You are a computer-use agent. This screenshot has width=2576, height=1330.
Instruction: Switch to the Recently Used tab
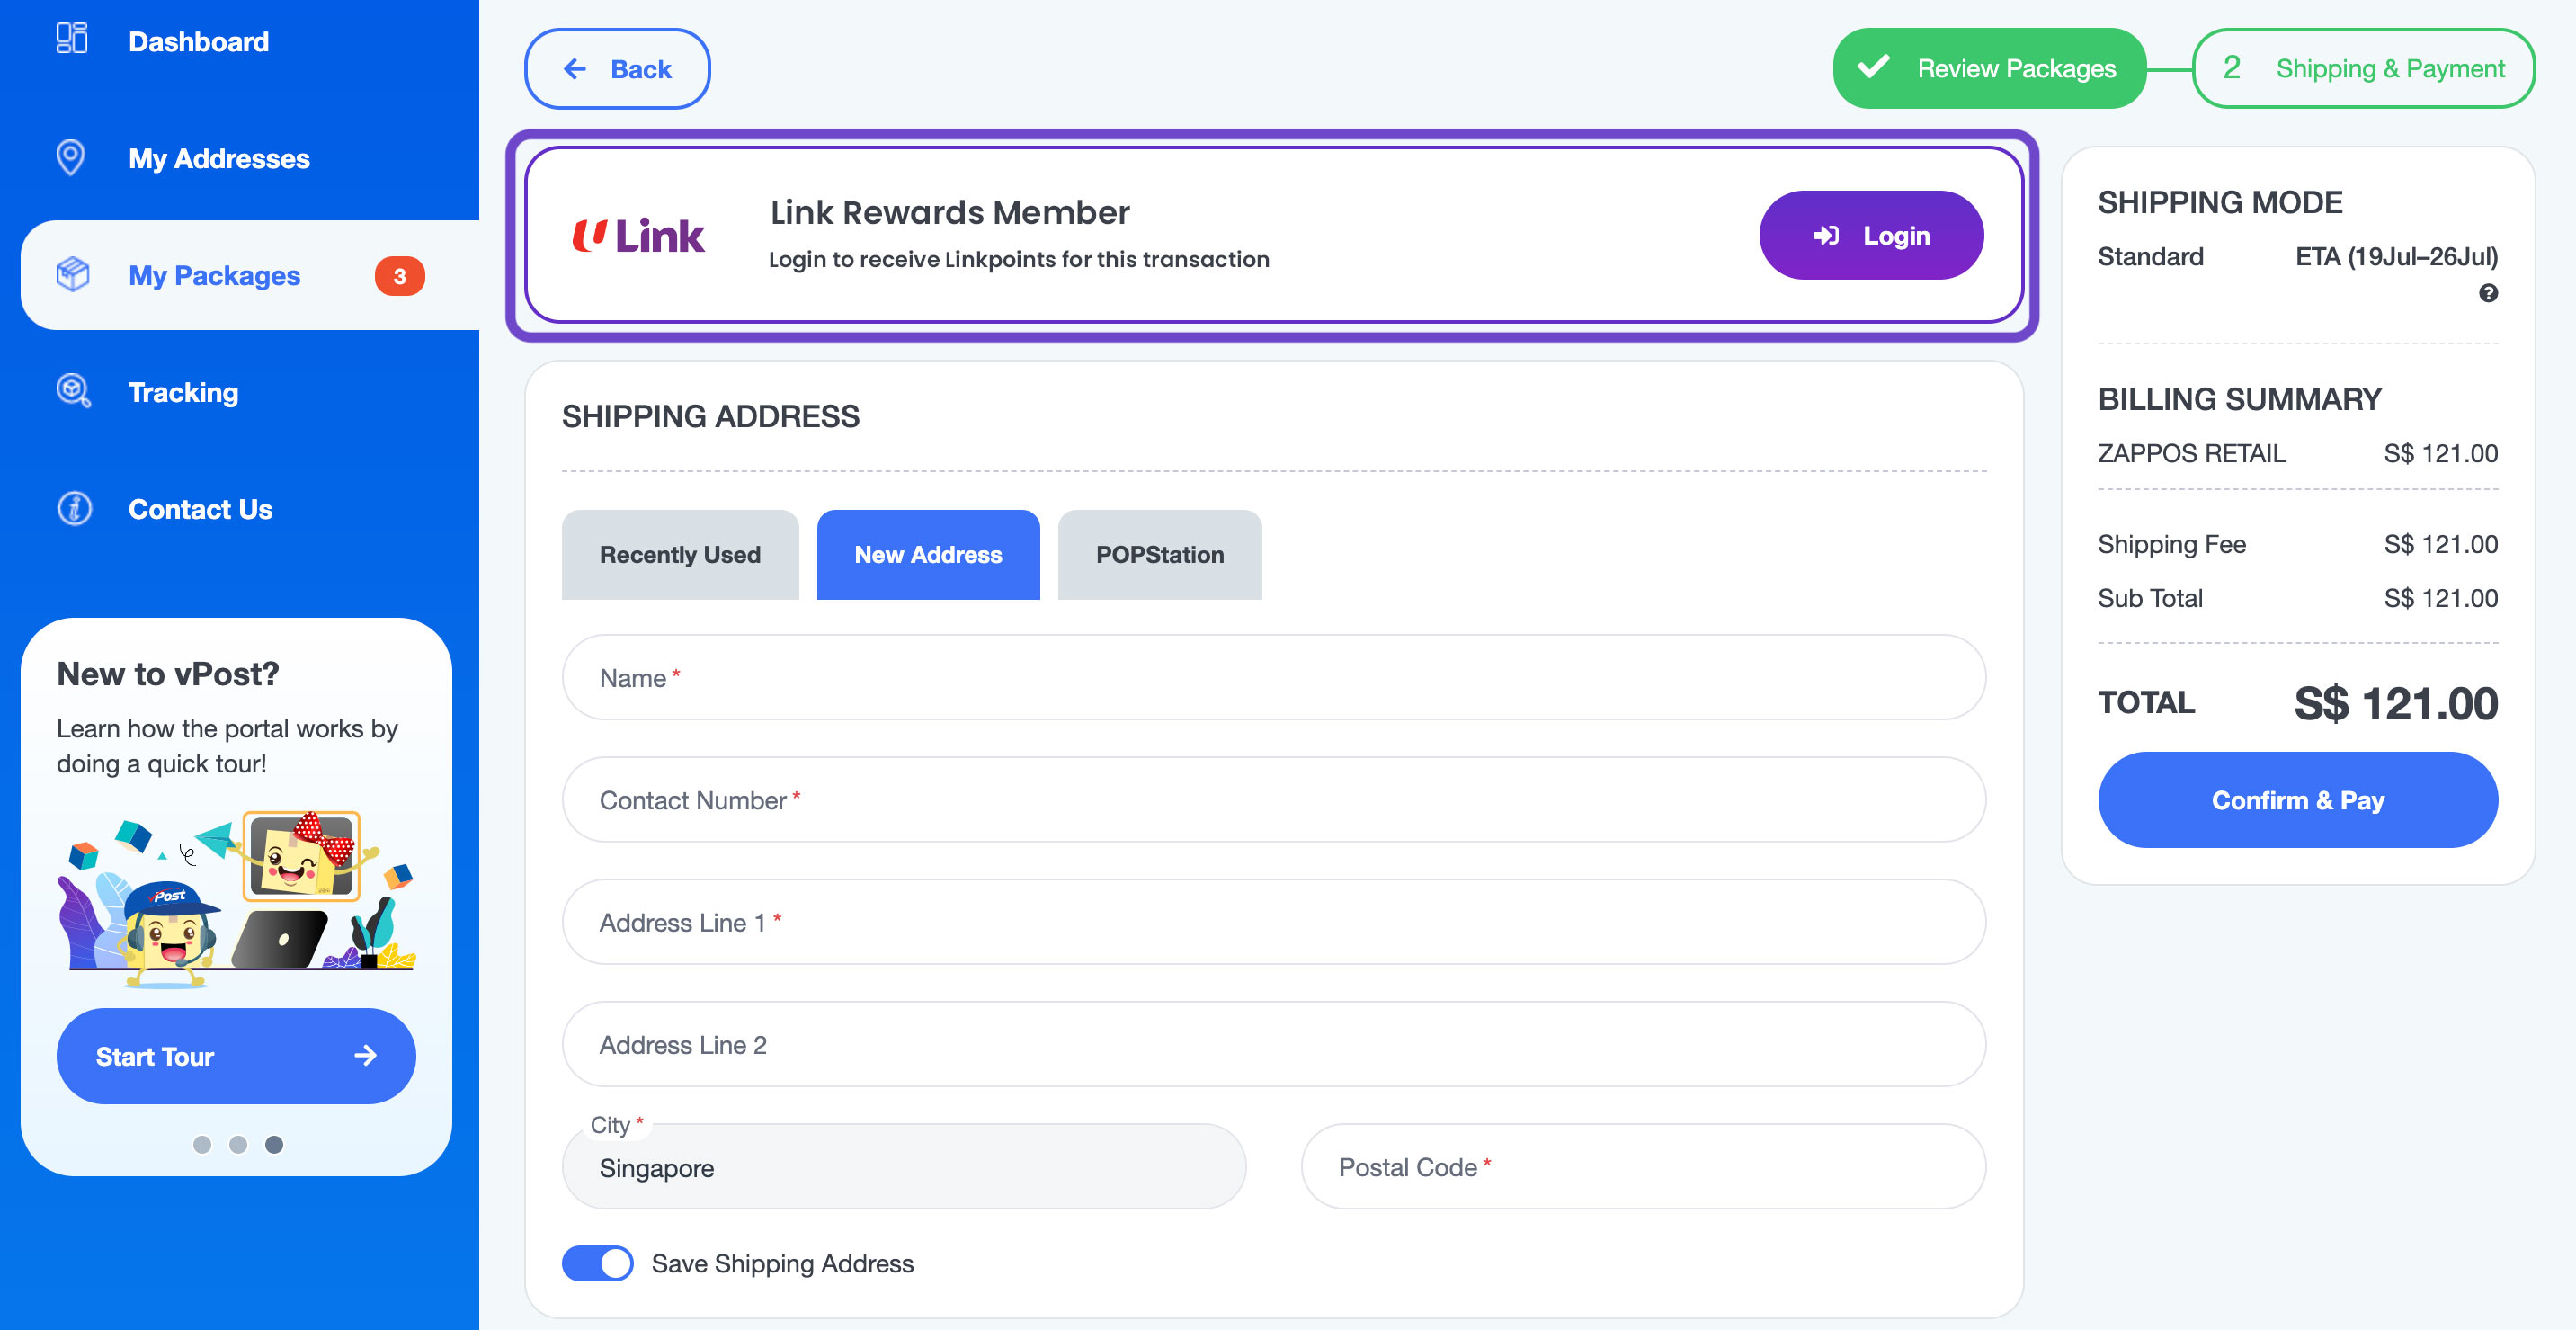(680, 555)
